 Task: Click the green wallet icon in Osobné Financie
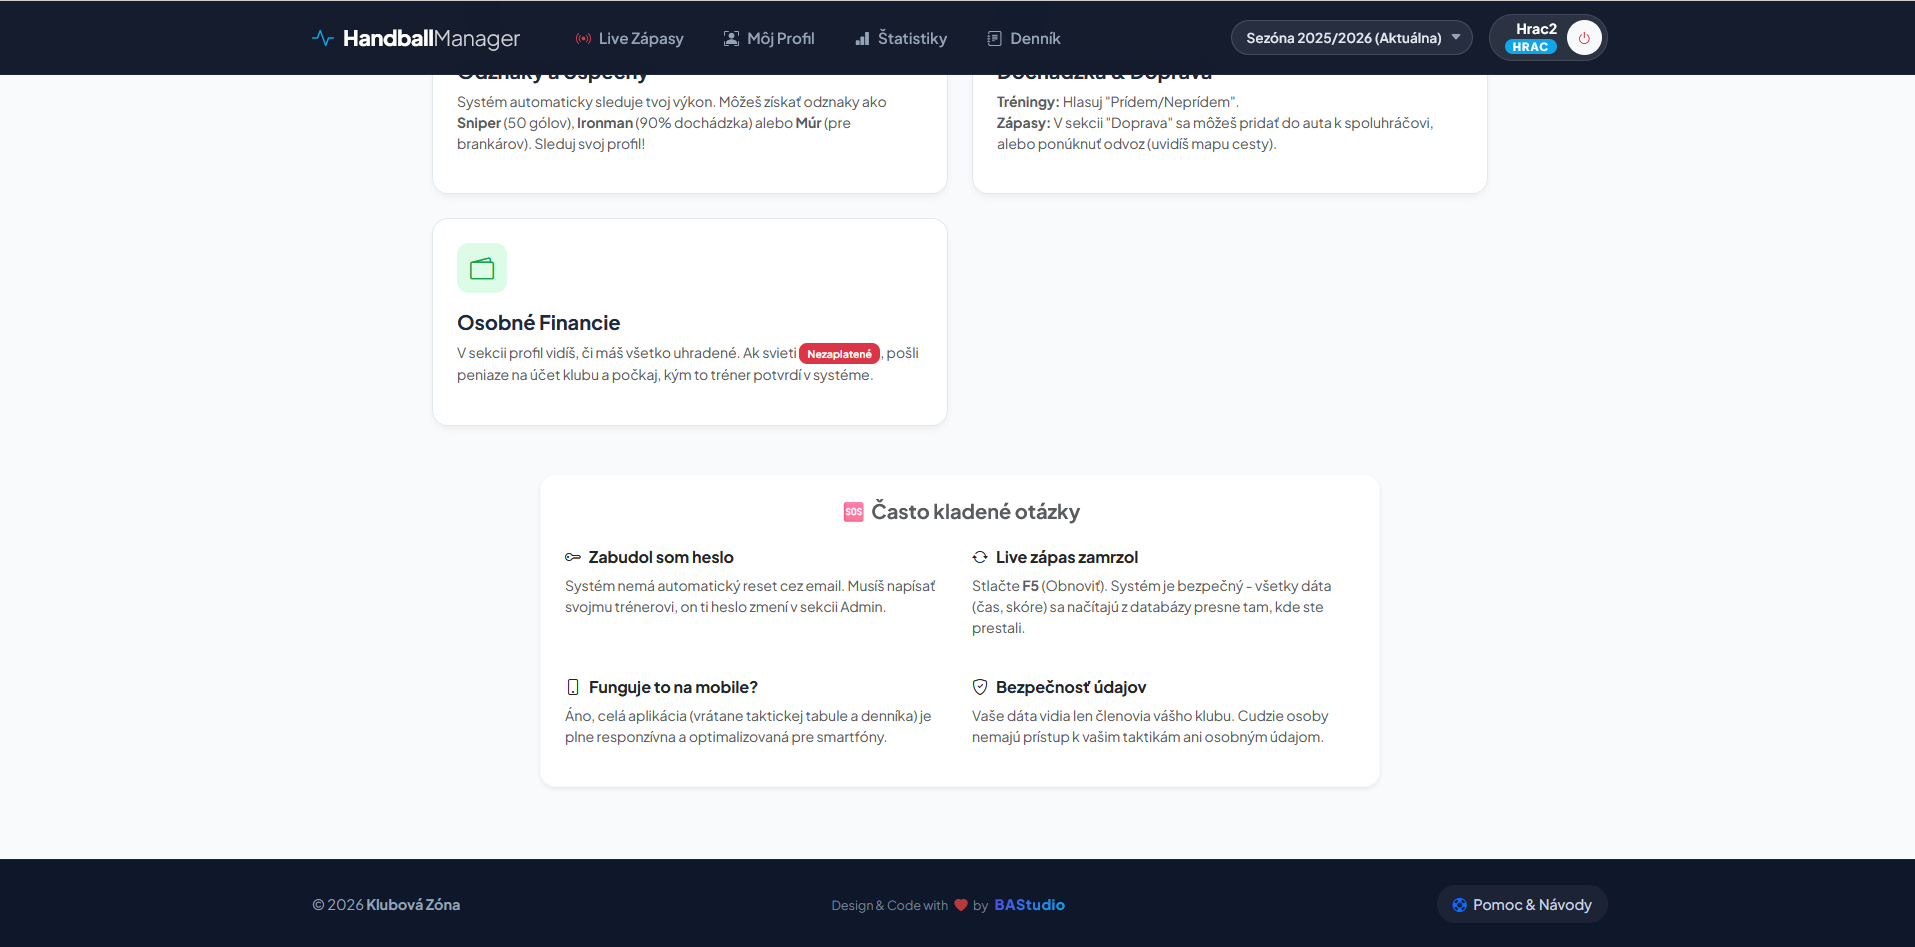pos(482,268)
